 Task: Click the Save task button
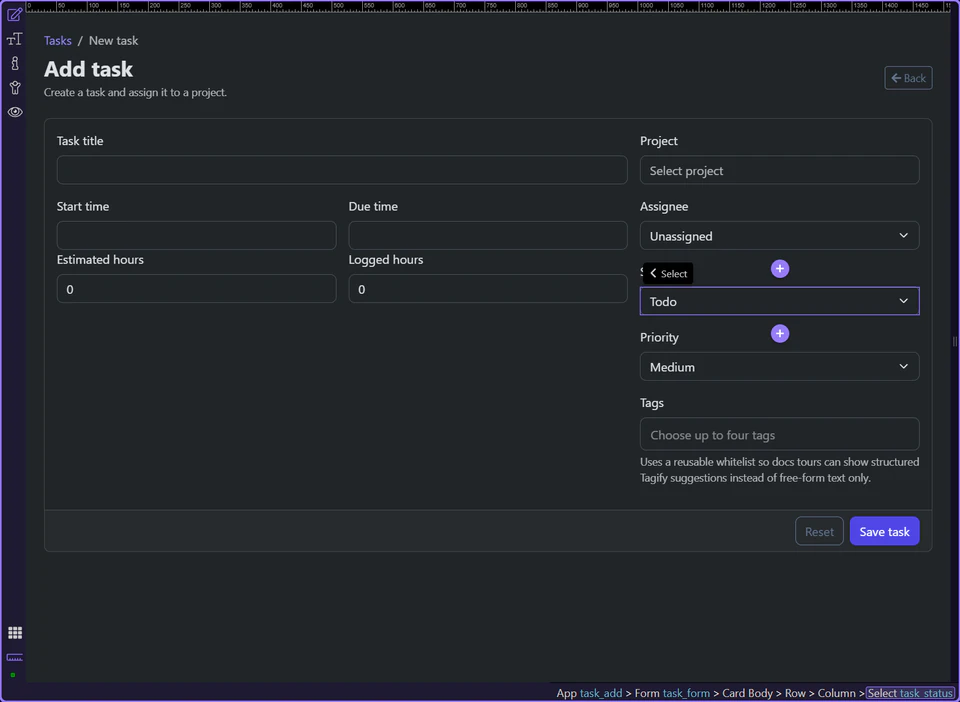click(884, 531)
